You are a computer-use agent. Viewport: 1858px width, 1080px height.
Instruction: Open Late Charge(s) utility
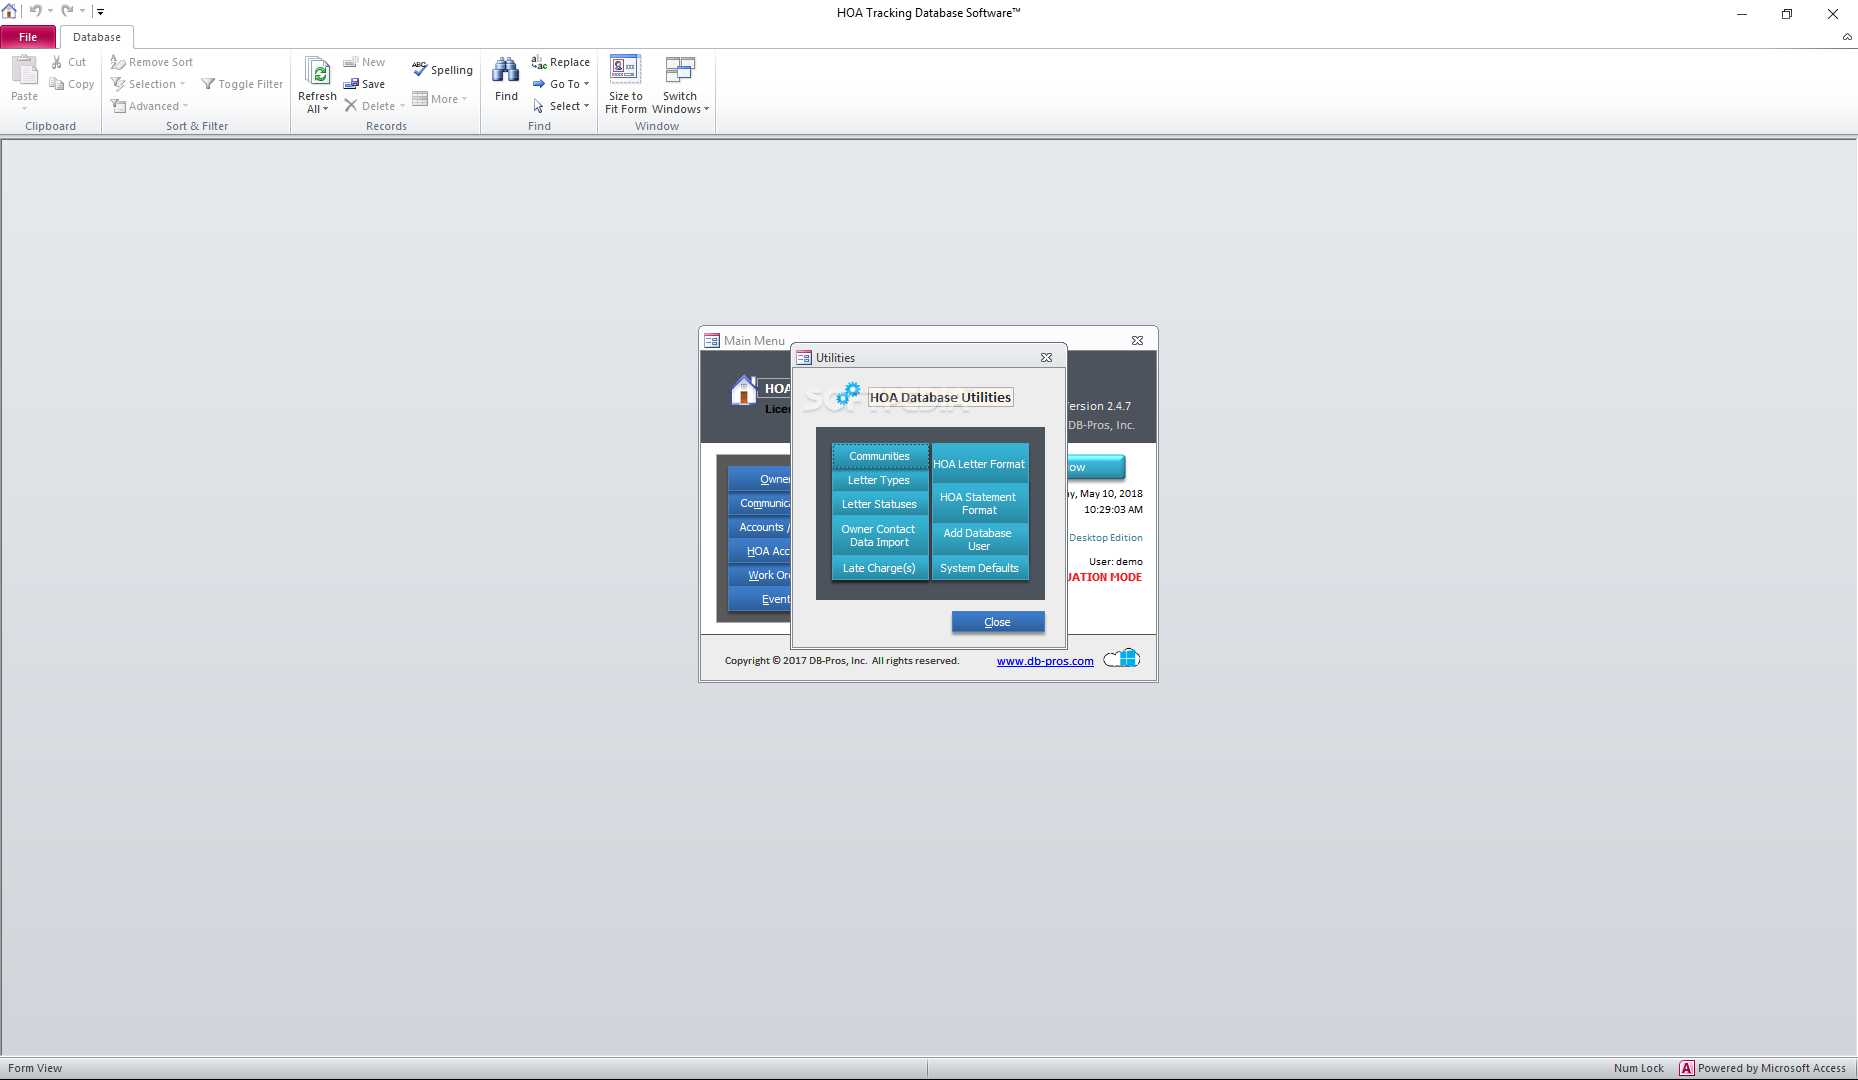point(880,568)
